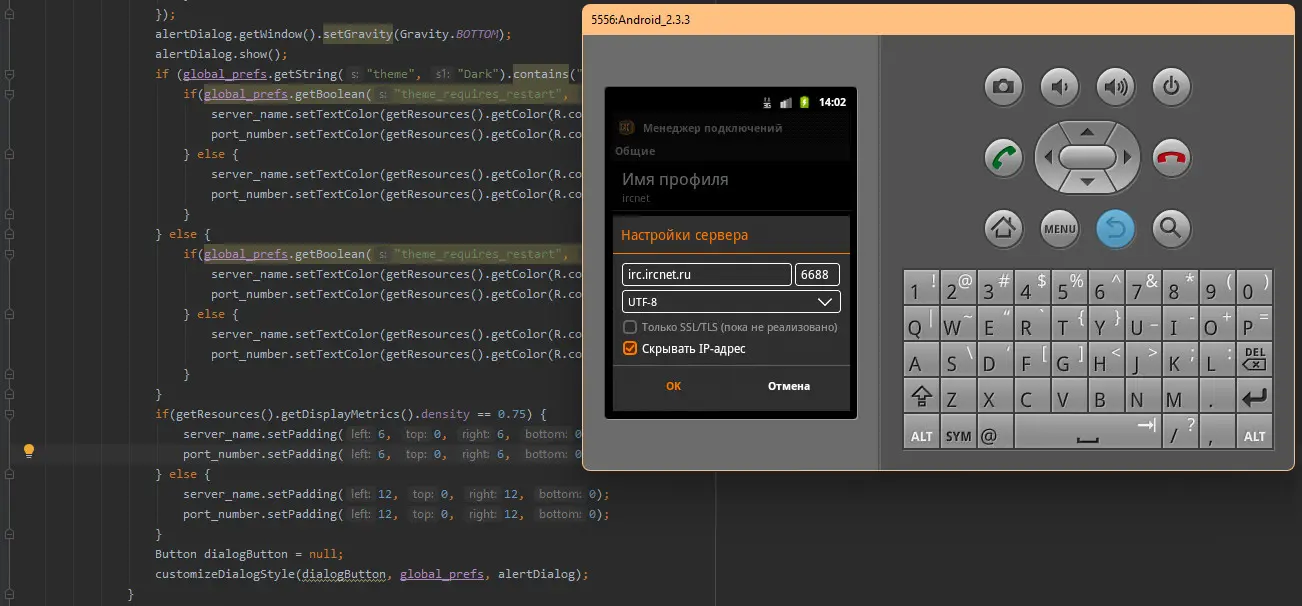
Task: Click the emulator camera button
Action: 1003,87
